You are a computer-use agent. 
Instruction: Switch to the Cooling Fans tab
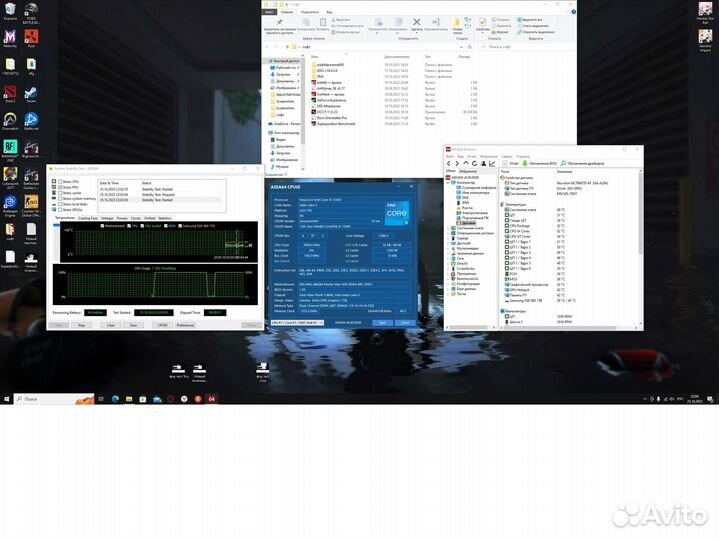click(x=88, y=218)
